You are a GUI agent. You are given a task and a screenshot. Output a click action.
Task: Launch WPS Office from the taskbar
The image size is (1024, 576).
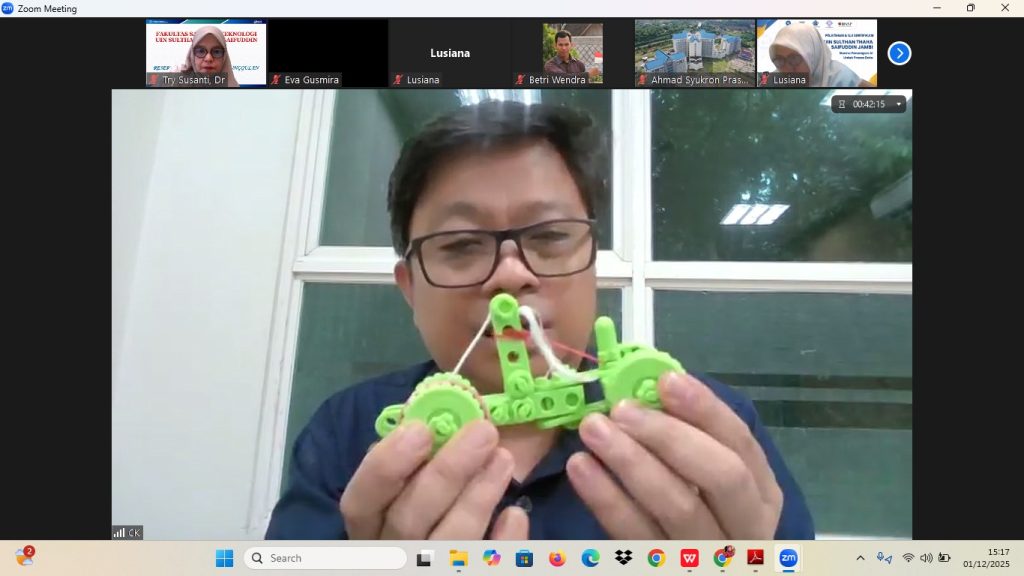click(x=689, y=558)
